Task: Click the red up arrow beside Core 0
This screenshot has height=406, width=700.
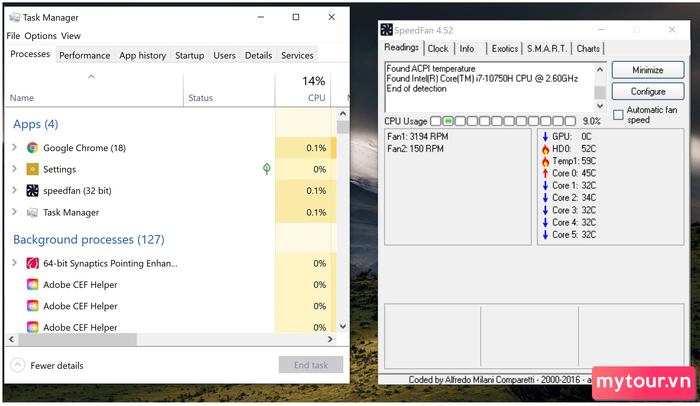Action: pos(545,173)
